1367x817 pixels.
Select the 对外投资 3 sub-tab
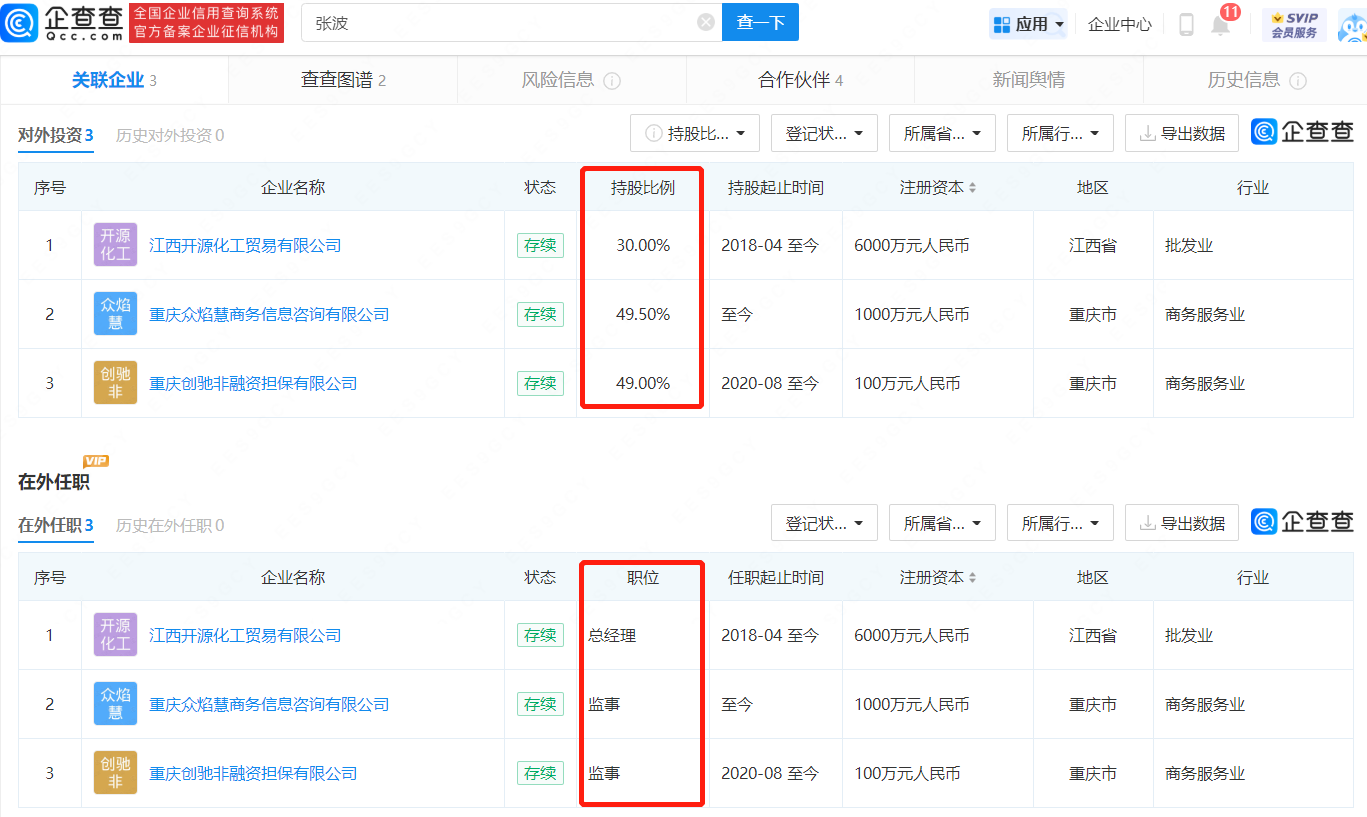56,135
